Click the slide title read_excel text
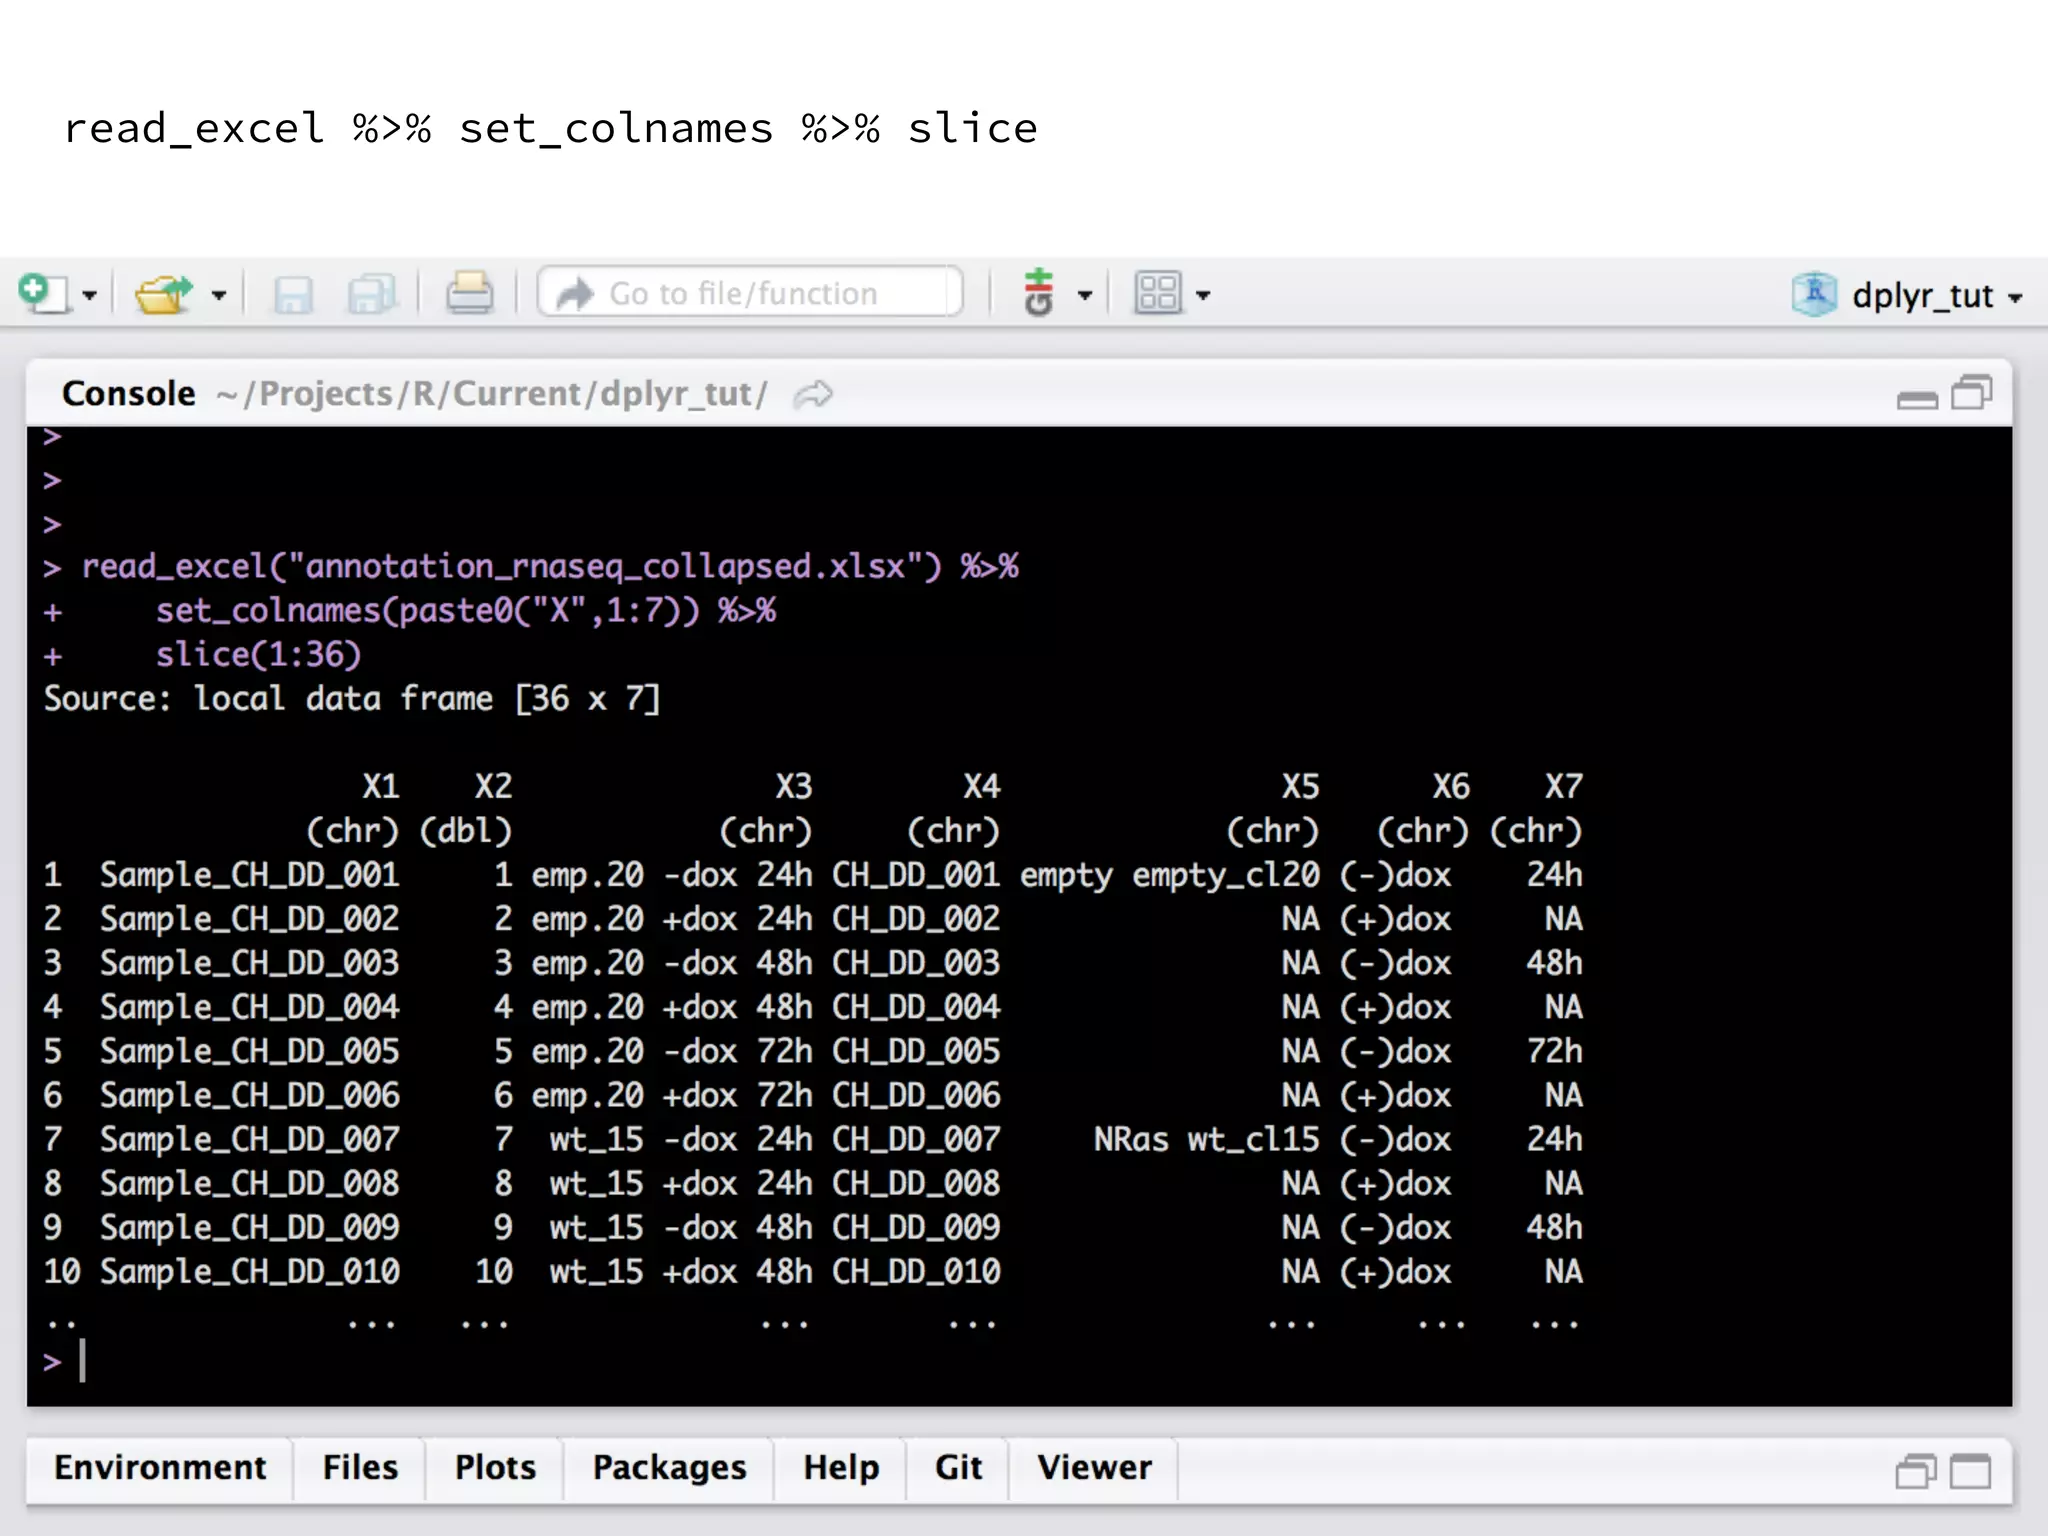 194,130
